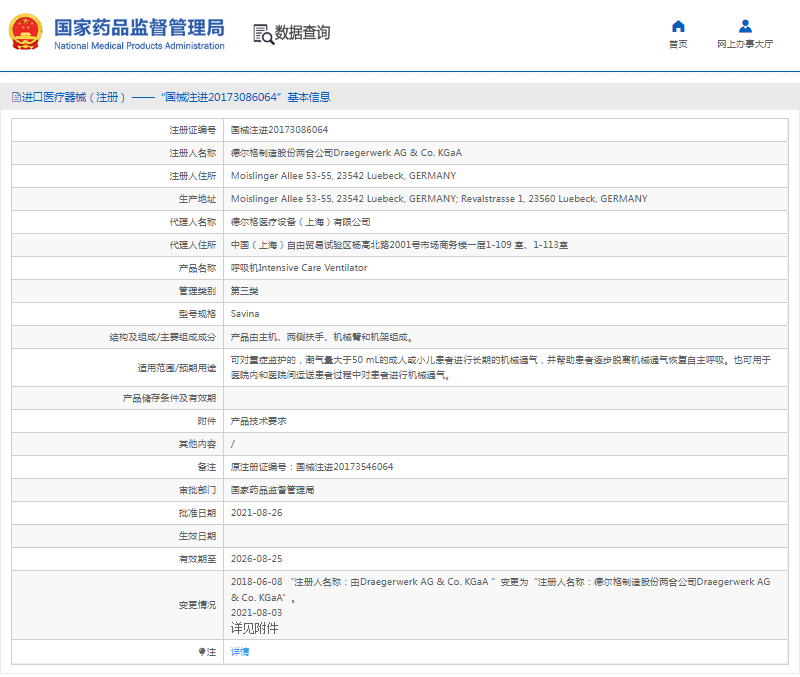Viewport: 800px width, 677px height.
Task: Click the product name Intensive Care Ventilator
Action: [299, 268]
